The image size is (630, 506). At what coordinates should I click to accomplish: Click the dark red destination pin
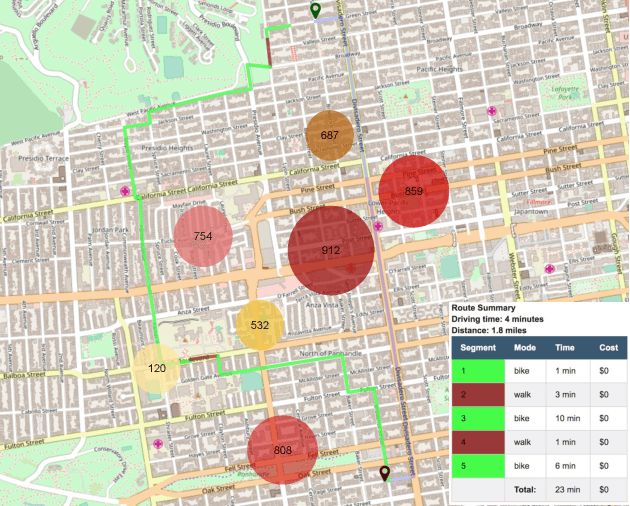point(386,473)
